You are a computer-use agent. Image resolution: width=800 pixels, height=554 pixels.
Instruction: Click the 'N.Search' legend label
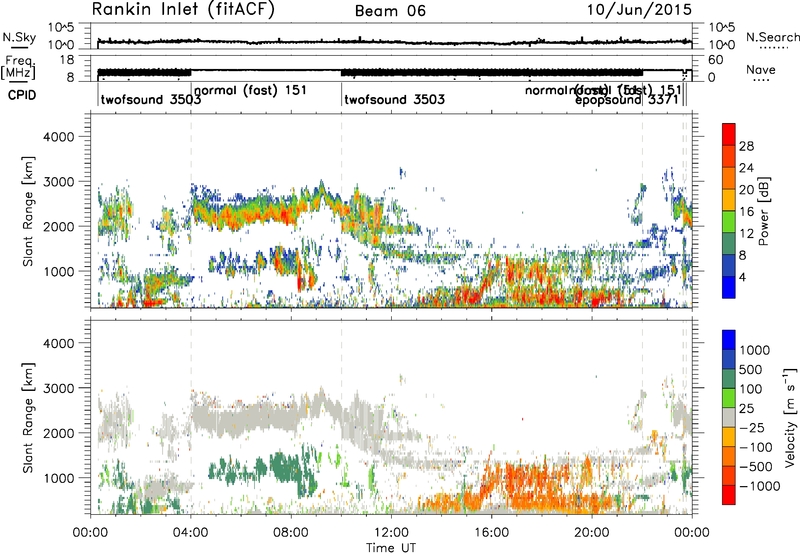tap(772, 37)
